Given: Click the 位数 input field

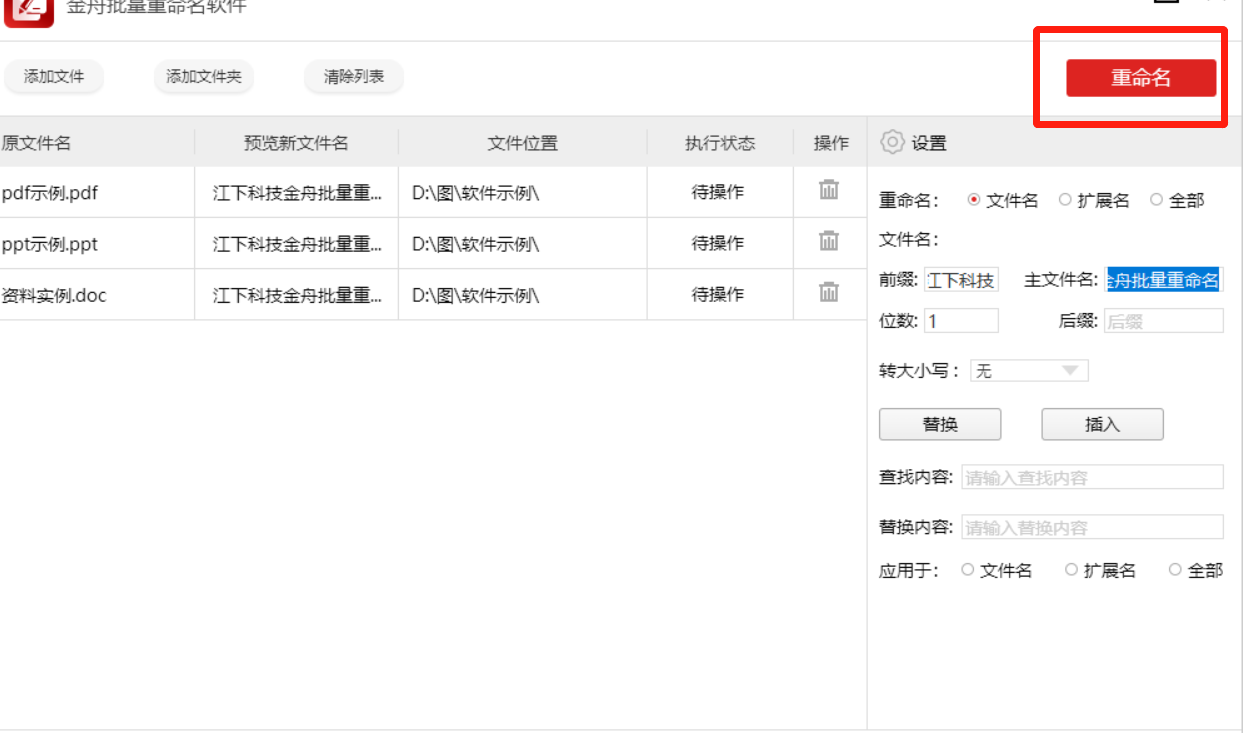Looking at the screenshot, I should tap(961, 321).
